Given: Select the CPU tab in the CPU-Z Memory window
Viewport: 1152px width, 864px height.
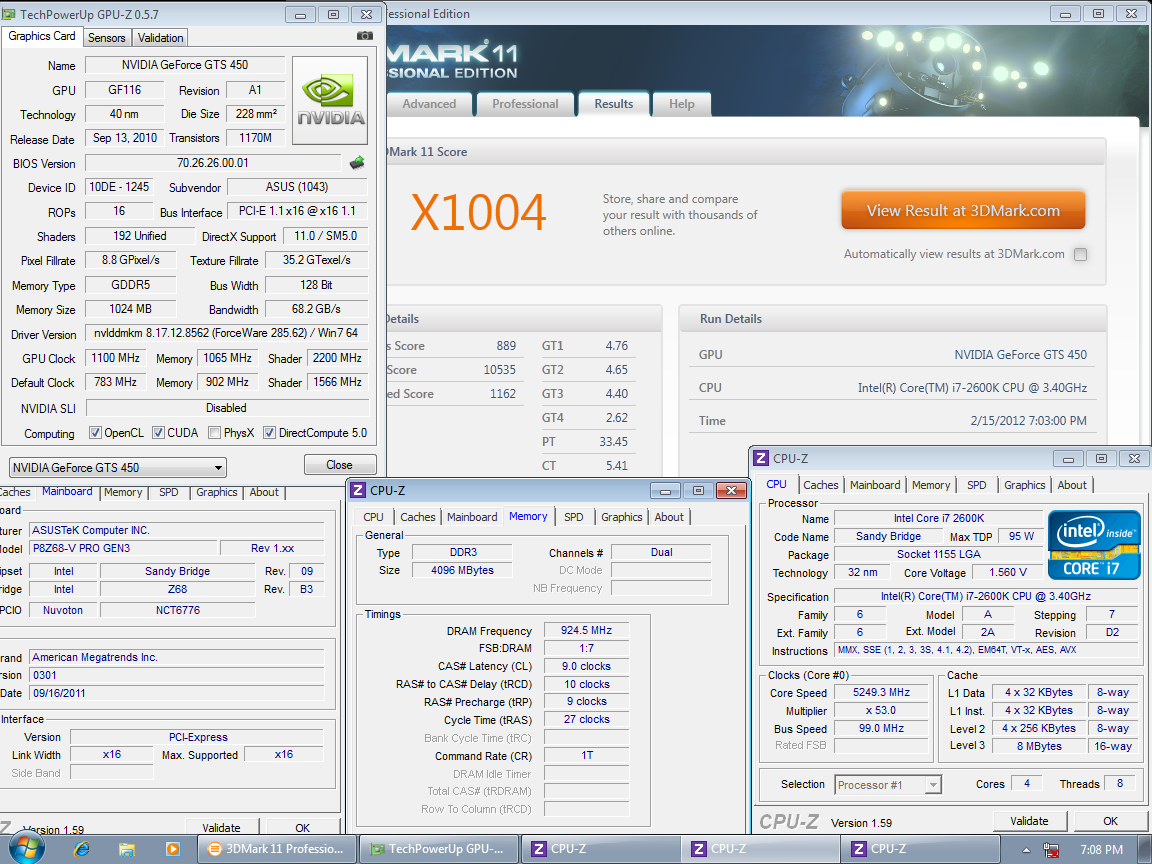Looking at the screenshot, I should (x=373, y=517).
